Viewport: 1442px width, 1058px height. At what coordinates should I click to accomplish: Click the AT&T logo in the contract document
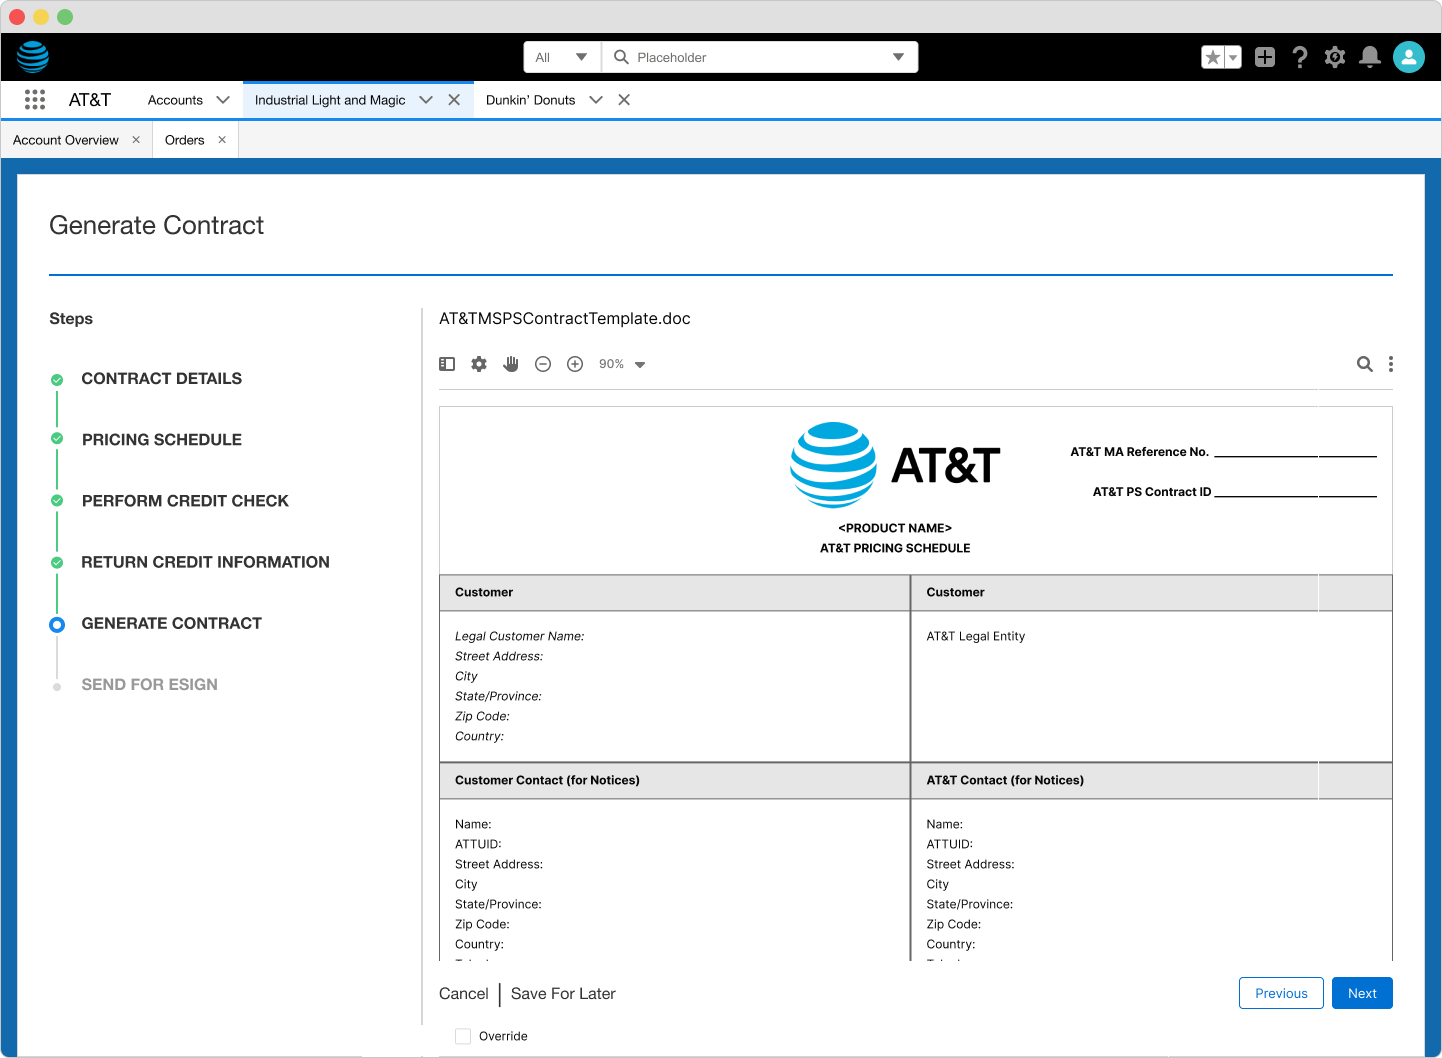pyautogui.click(x=895, y=465)
